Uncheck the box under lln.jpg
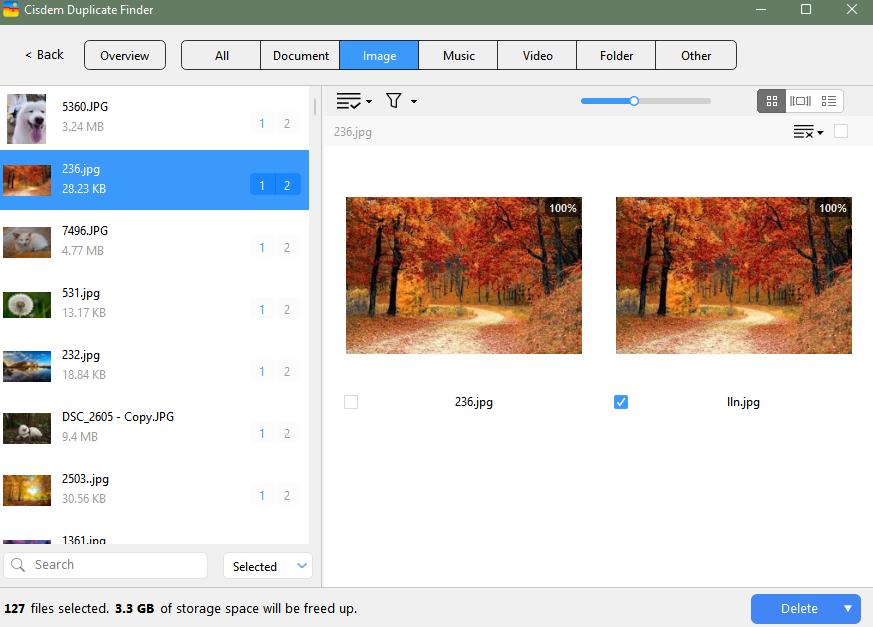This screenshot has height=627, width=873. click(x=621, y=401)
